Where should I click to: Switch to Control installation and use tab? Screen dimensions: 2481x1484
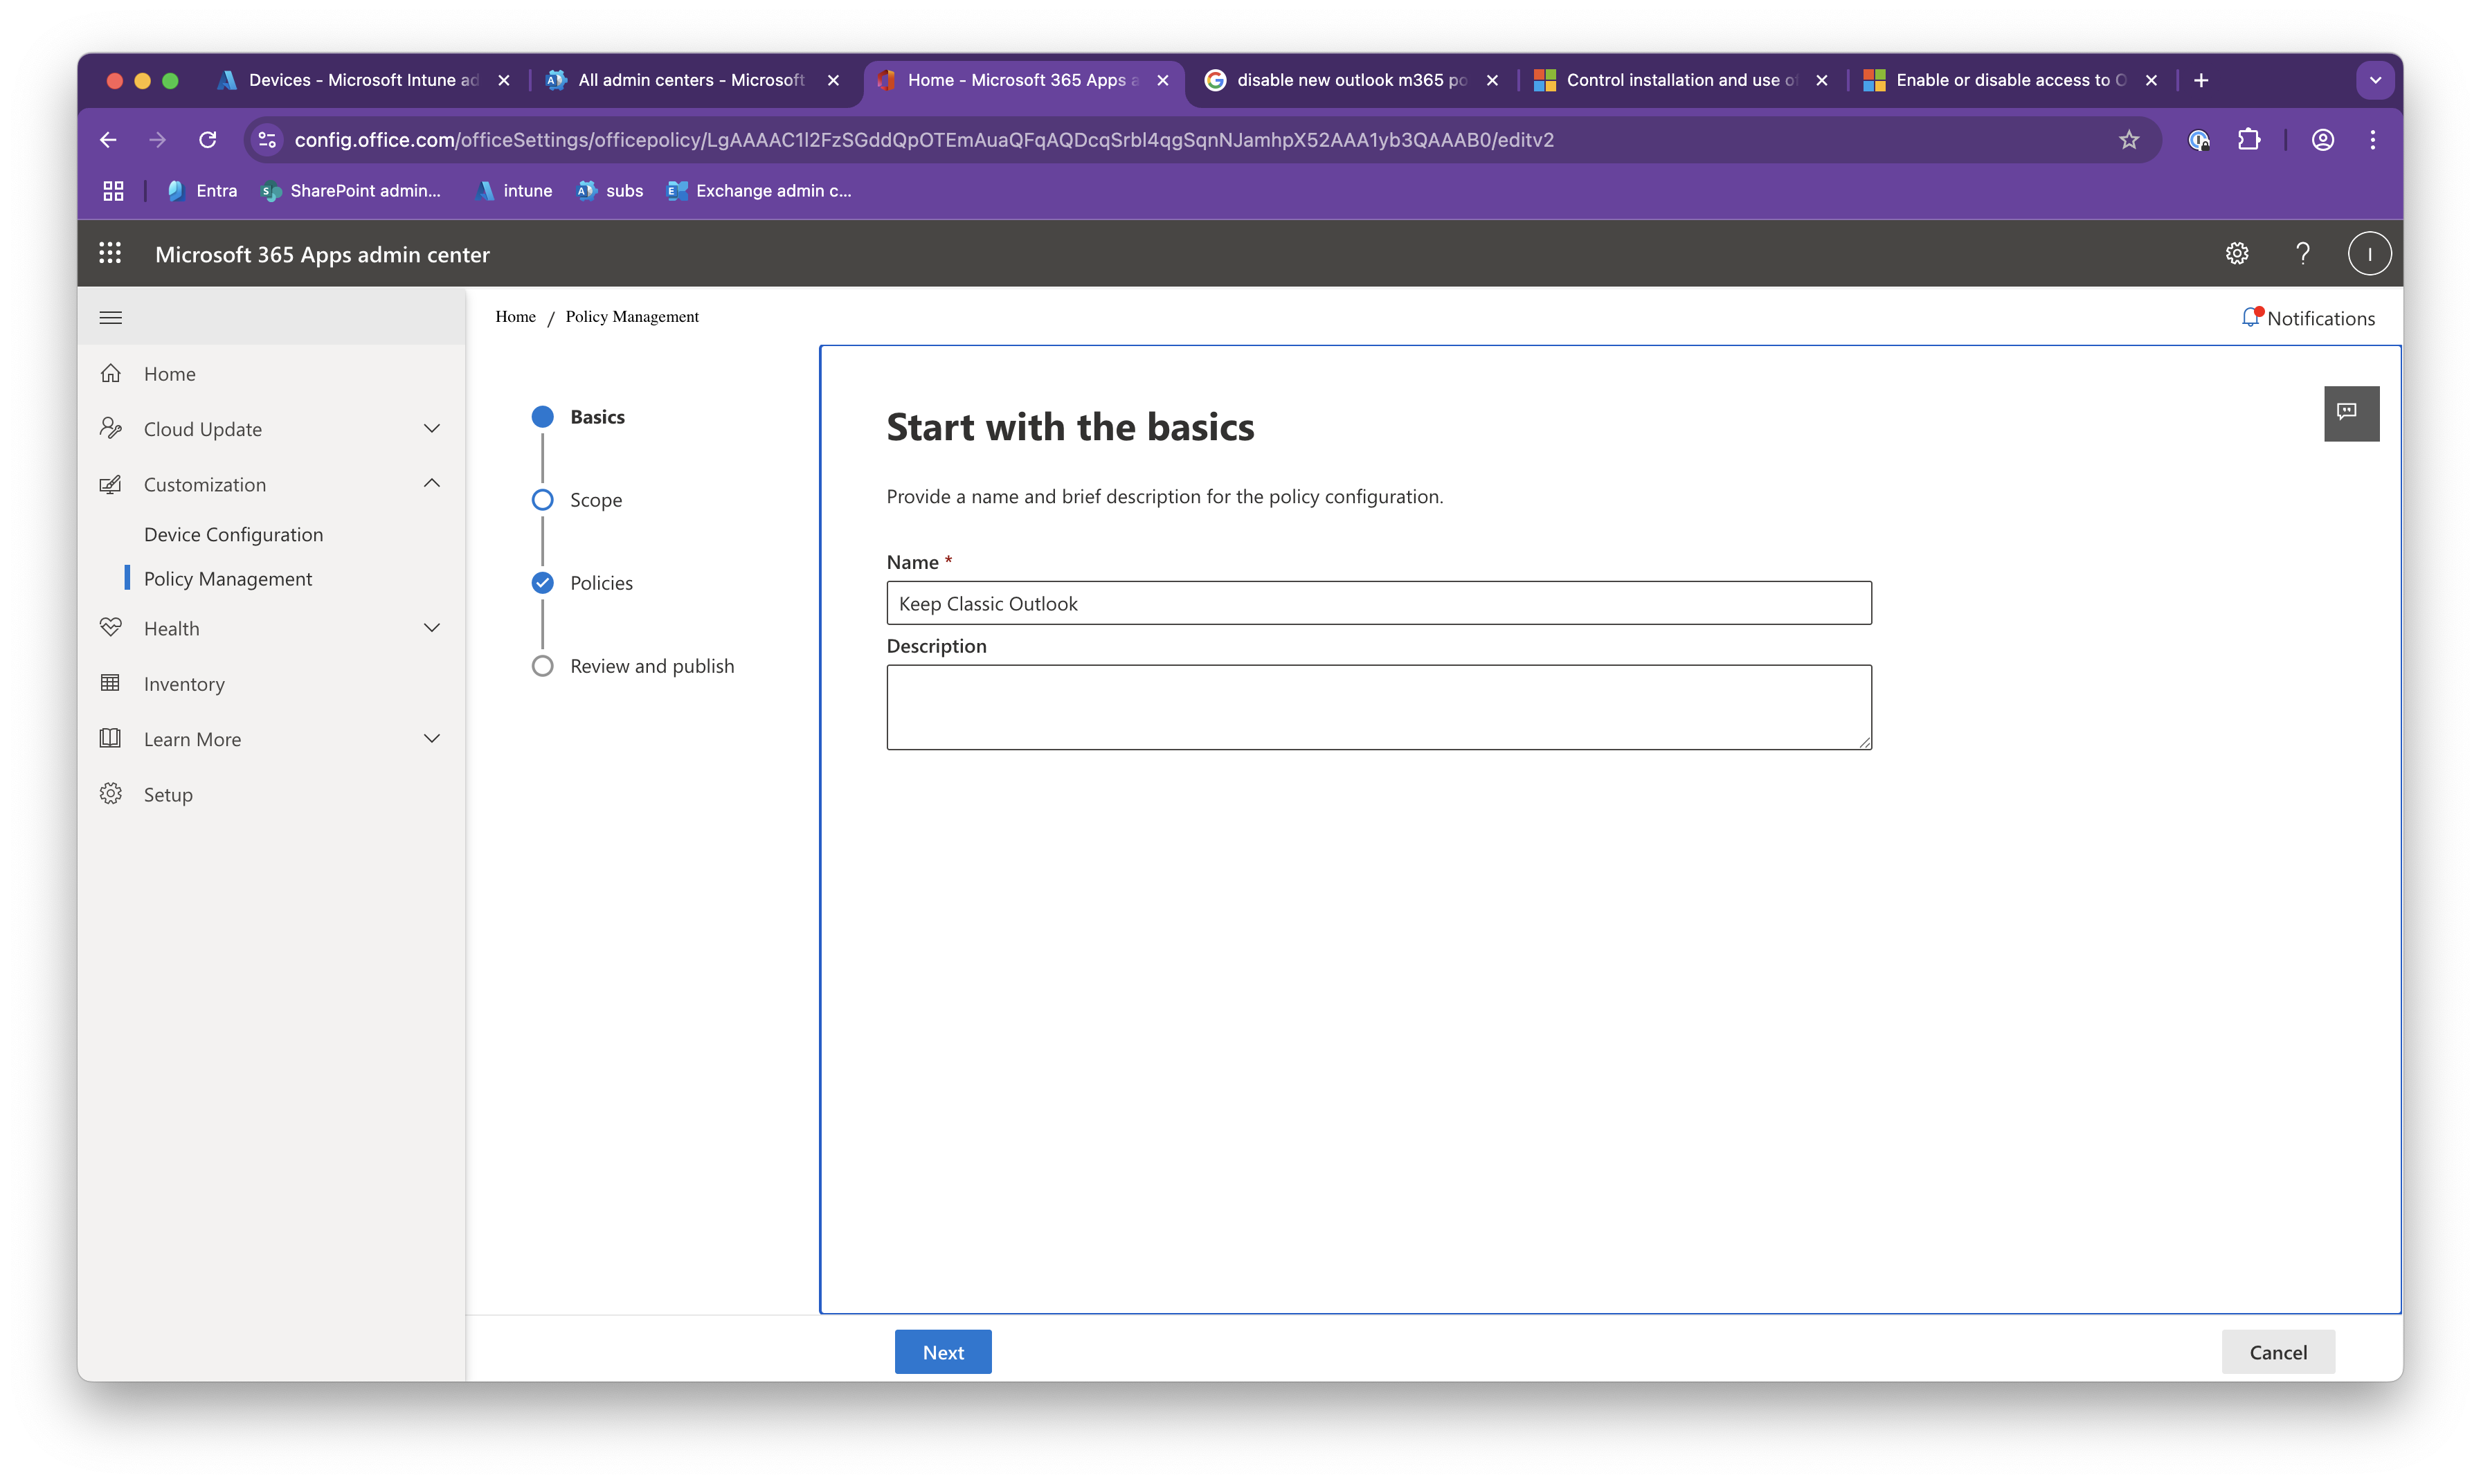coord(1680,80)
